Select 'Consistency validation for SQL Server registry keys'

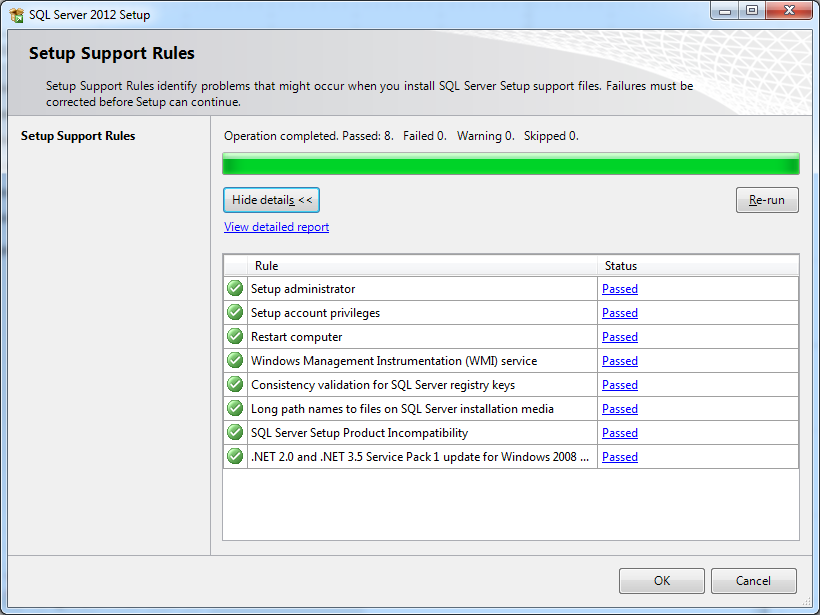pos(383,385)
